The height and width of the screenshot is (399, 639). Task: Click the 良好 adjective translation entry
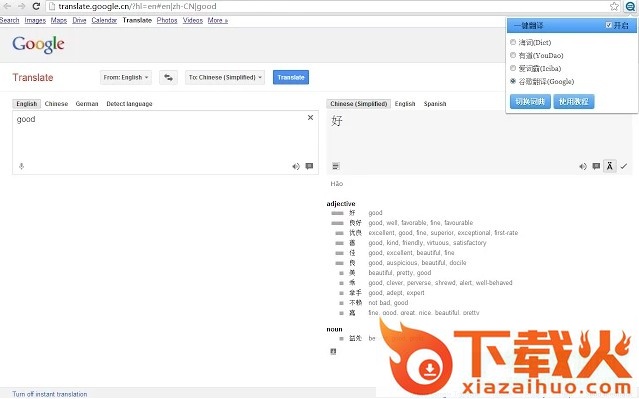(x=355, y=223)
